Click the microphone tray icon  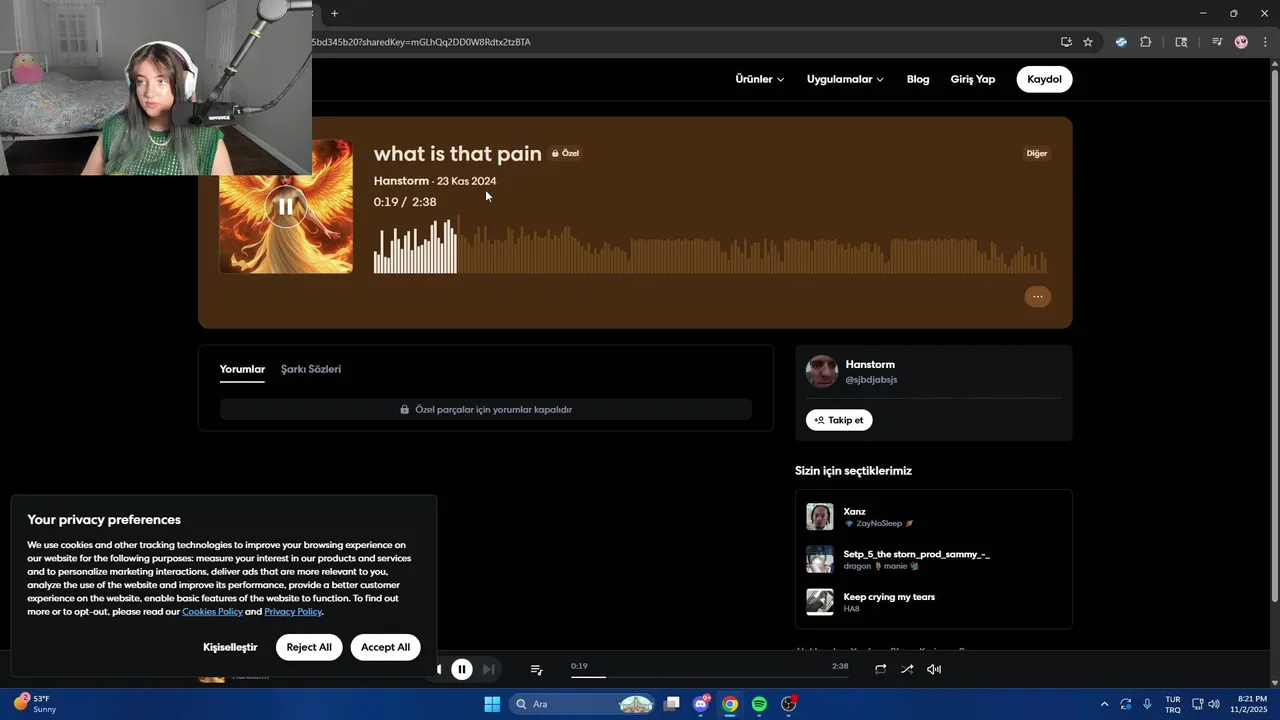point(1147,704)
